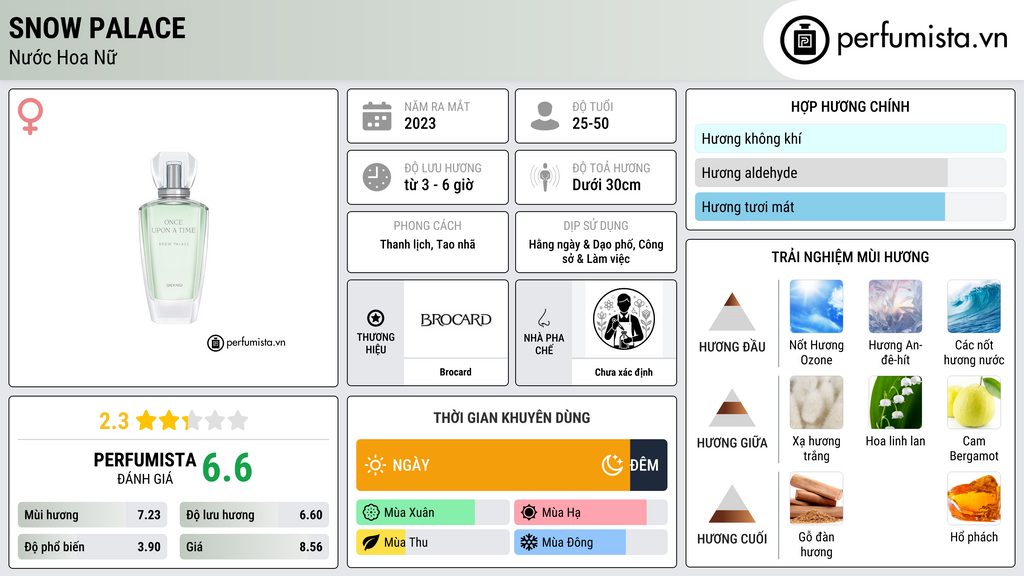Click the Xạ hương trắng note image
The height and width of the screenshot is (576, 1024).
coord(816,402)
